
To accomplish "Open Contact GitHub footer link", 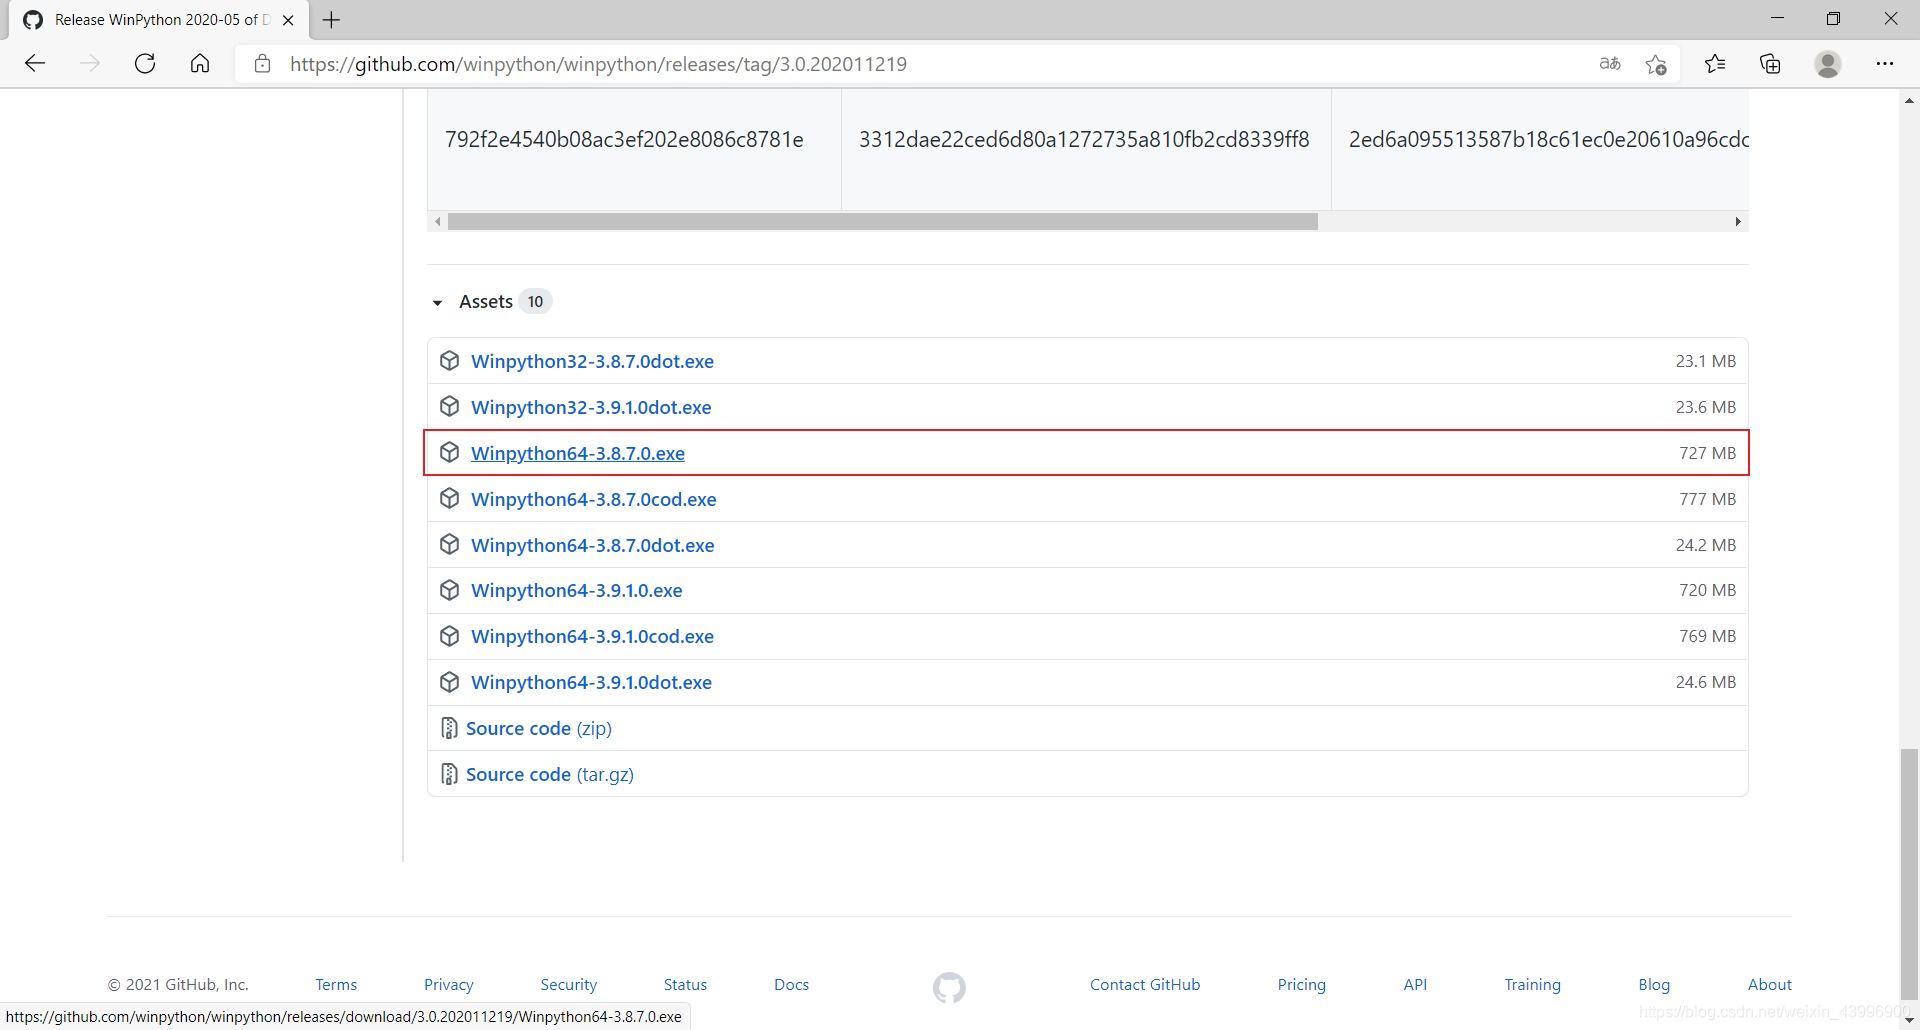I will click(1145, 985).
